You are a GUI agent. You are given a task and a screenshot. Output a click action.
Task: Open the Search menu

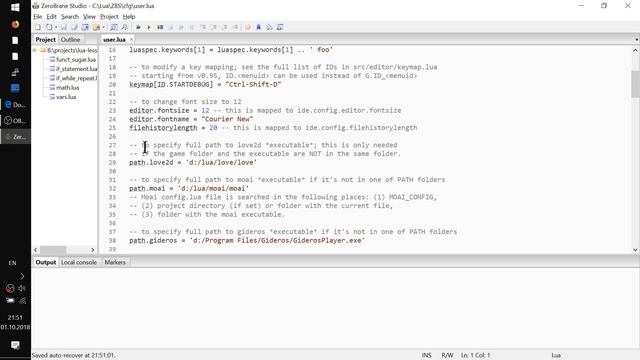[x=70, y=17]
